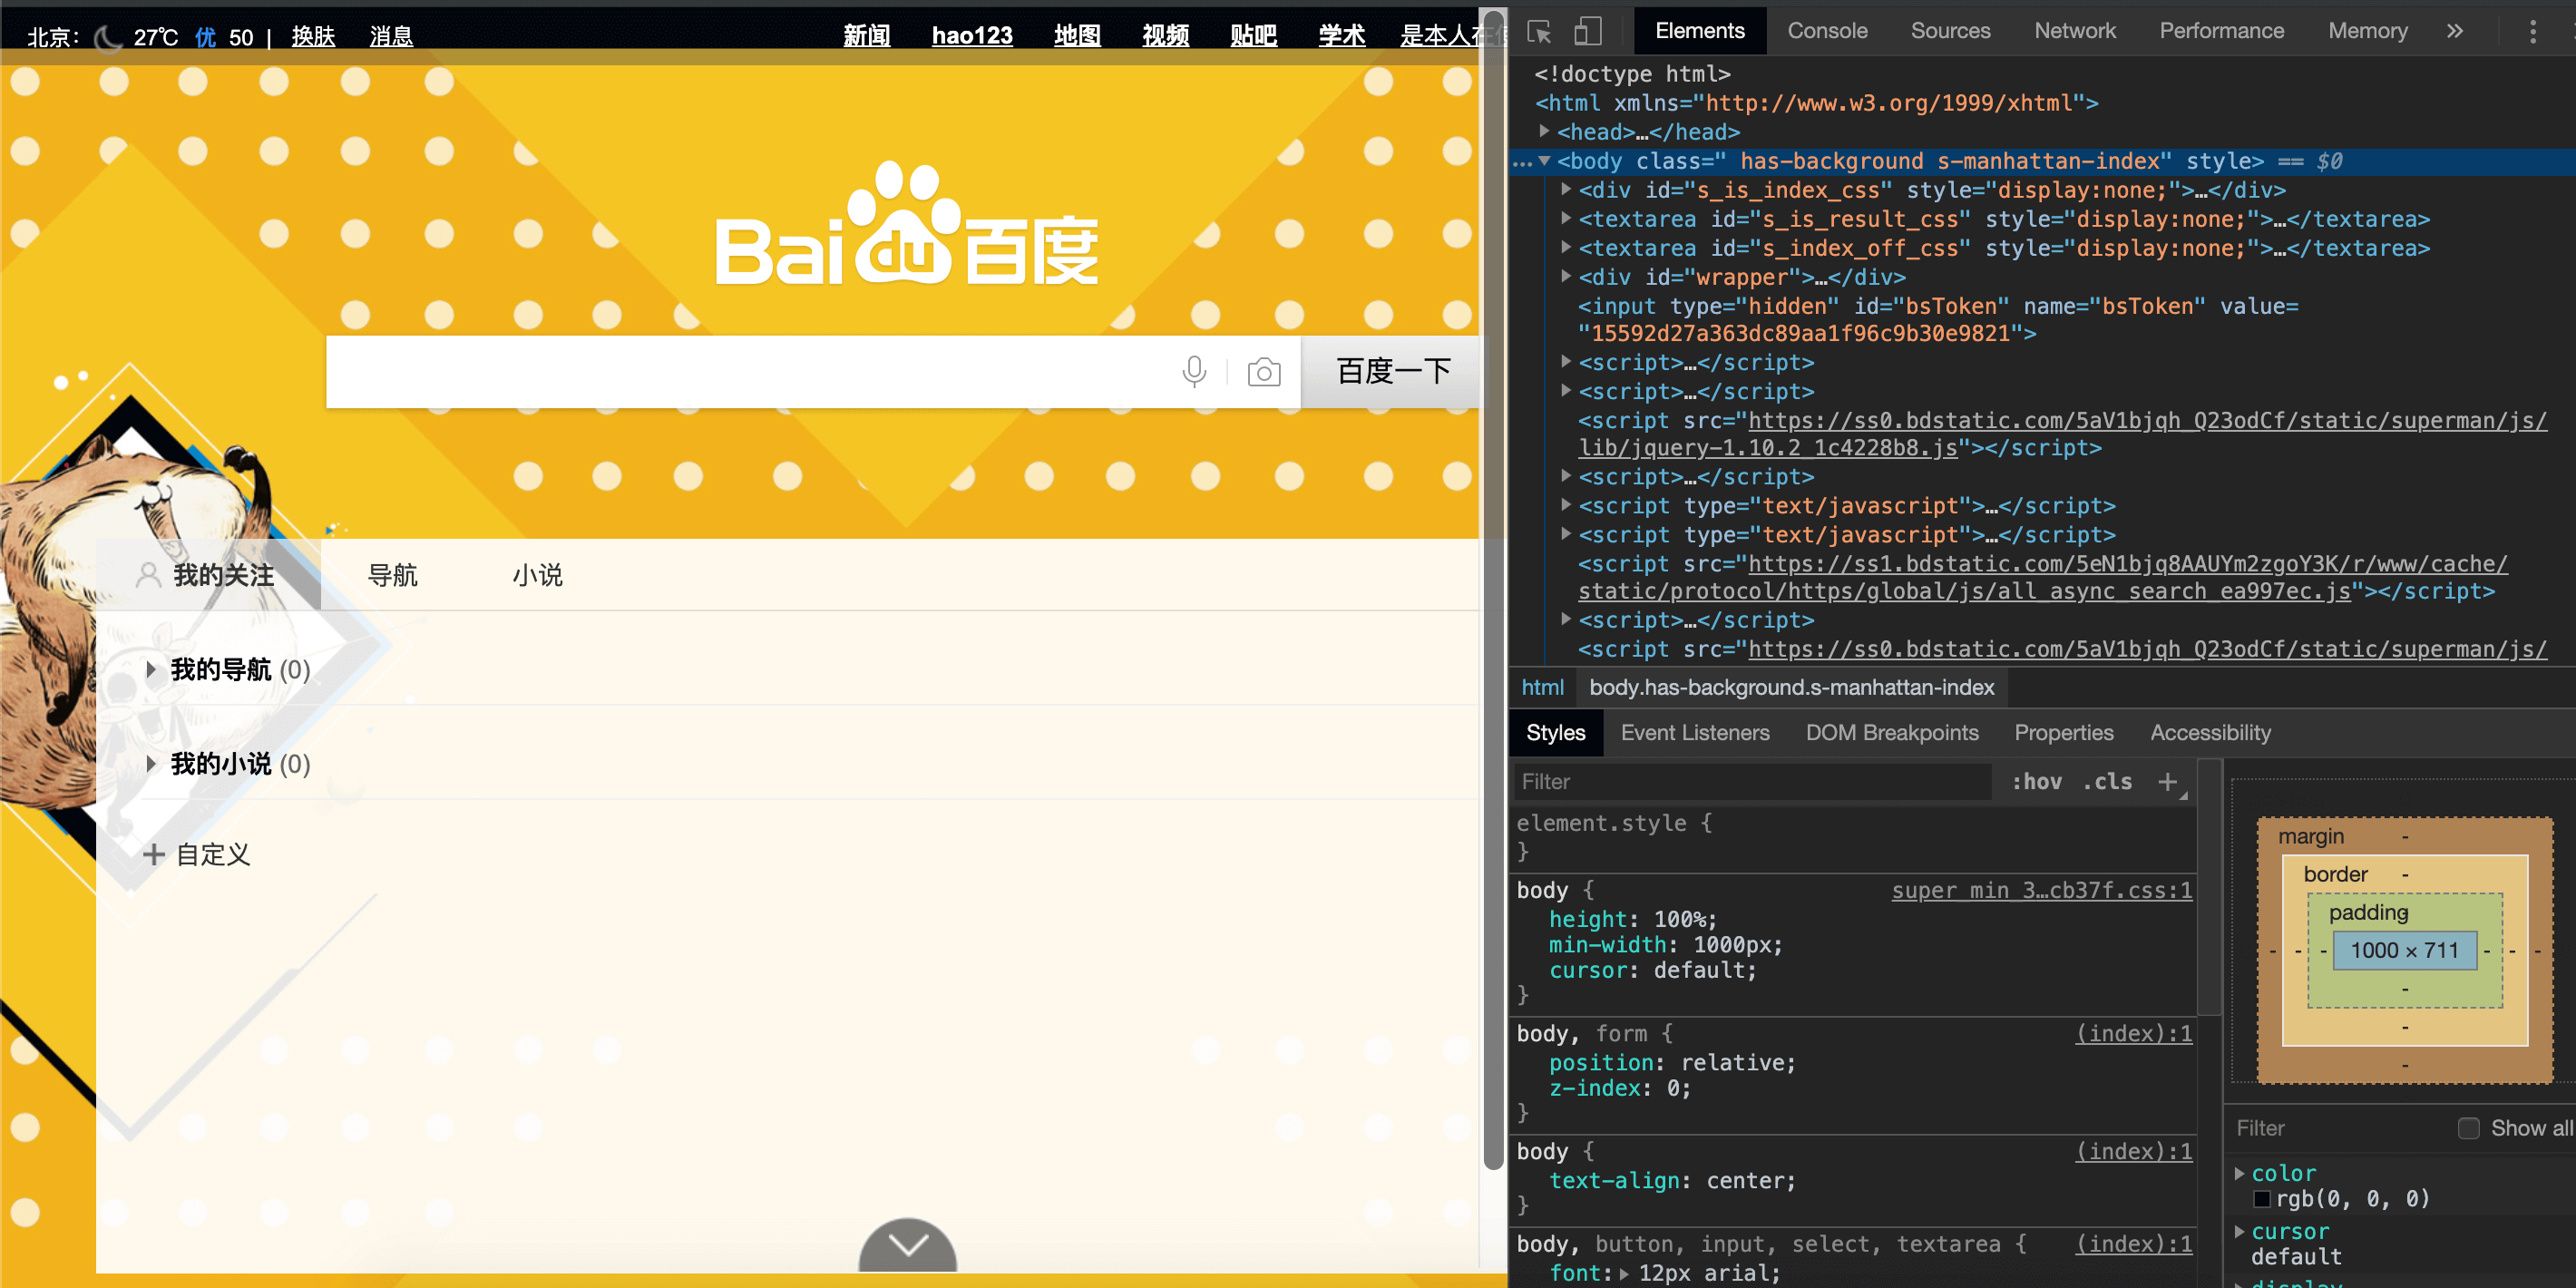Open the Memory tab

(x=2367, y=31)
